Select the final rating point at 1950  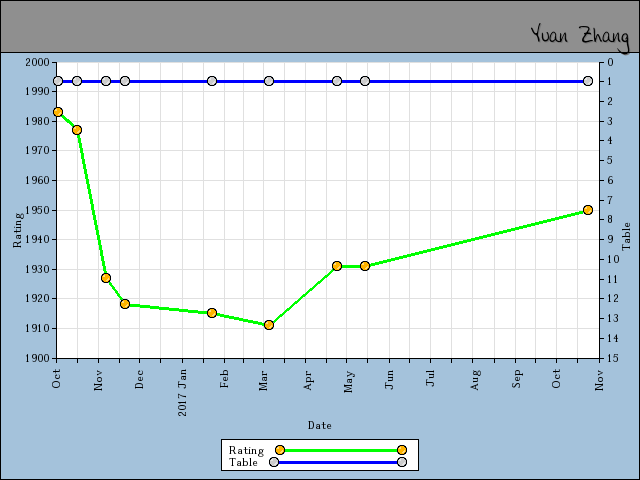588,210
